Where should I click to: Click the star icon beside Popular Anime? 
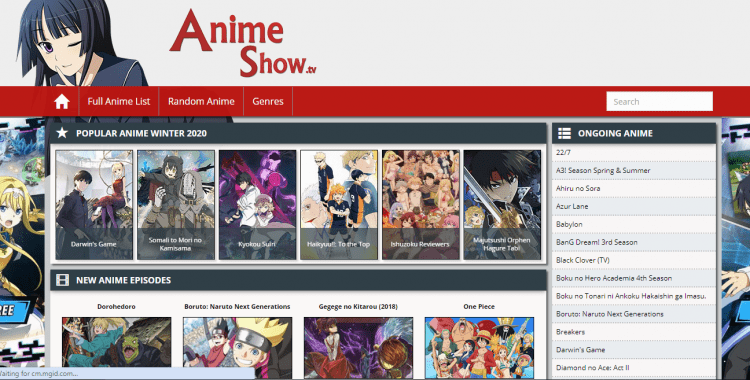pos(62,133)
